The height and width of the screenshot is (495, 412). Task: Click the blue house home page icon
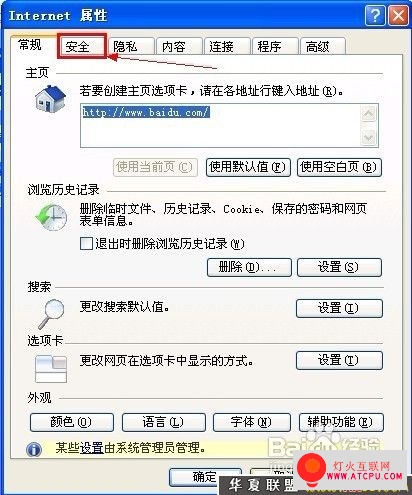(50, 98)
